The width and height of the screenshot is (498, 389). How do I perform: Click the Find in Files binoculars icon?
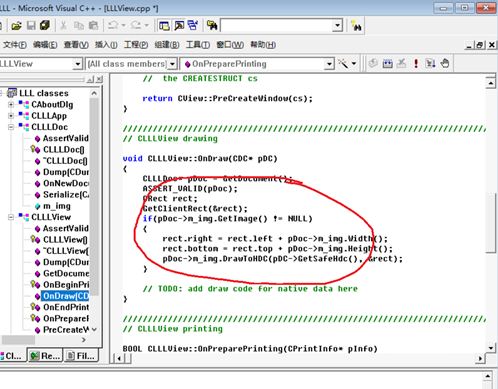pyautogui.click(x=212, y=26)
